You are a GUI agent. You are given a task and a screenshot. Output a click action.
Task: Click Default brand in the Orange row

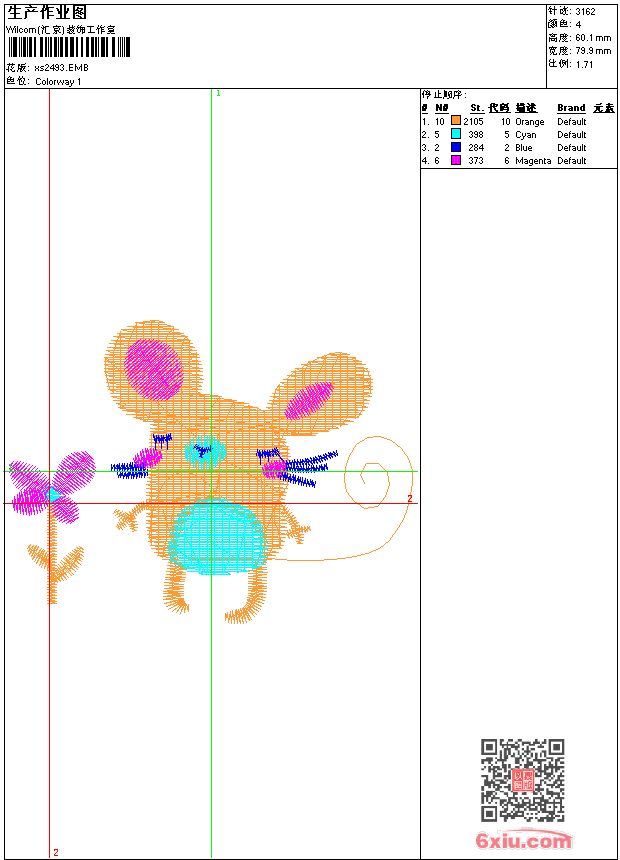(x=571, y=122)
